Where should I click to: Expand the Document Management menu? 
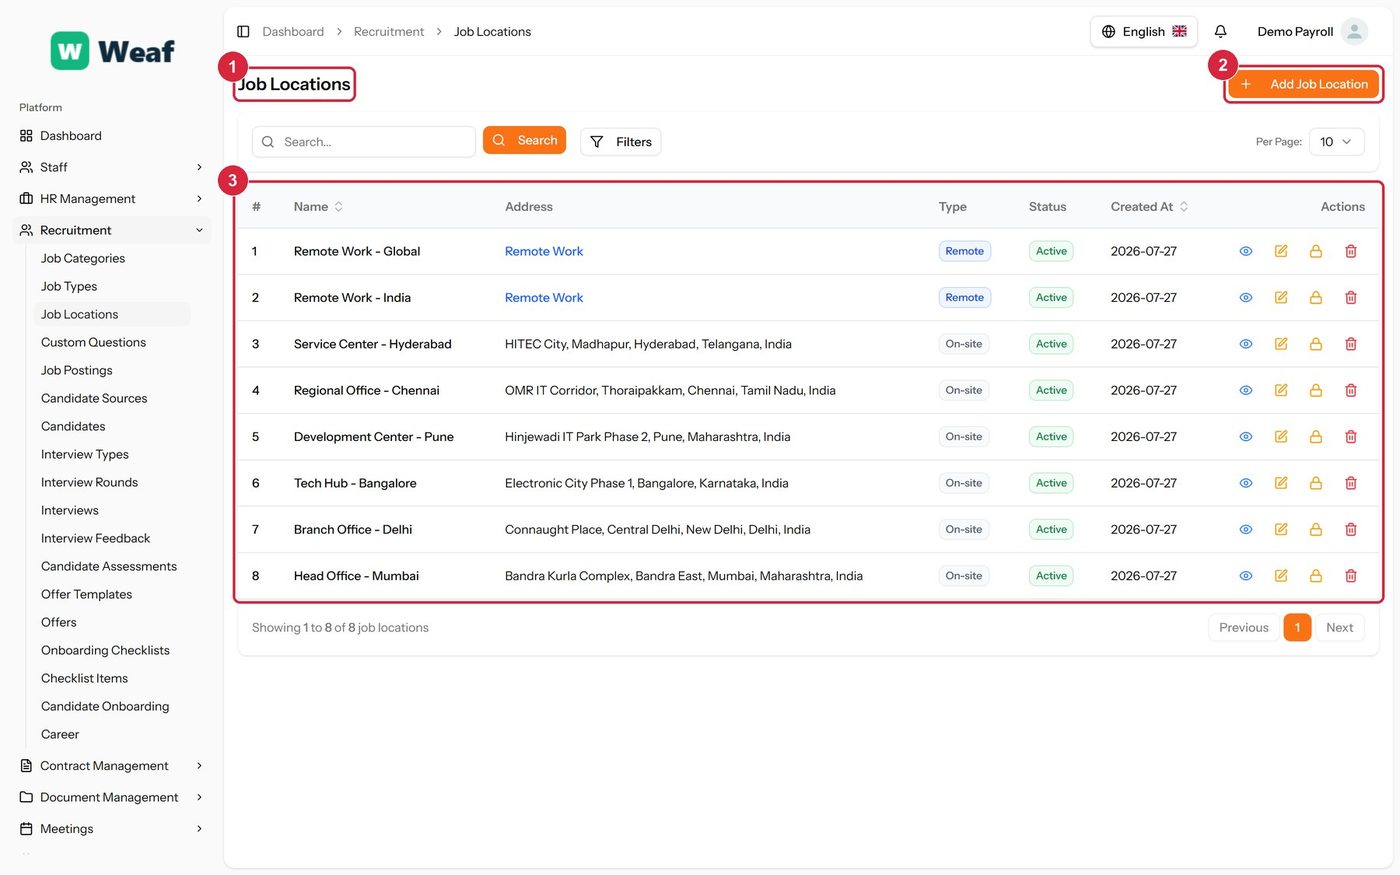click(112, 797)
